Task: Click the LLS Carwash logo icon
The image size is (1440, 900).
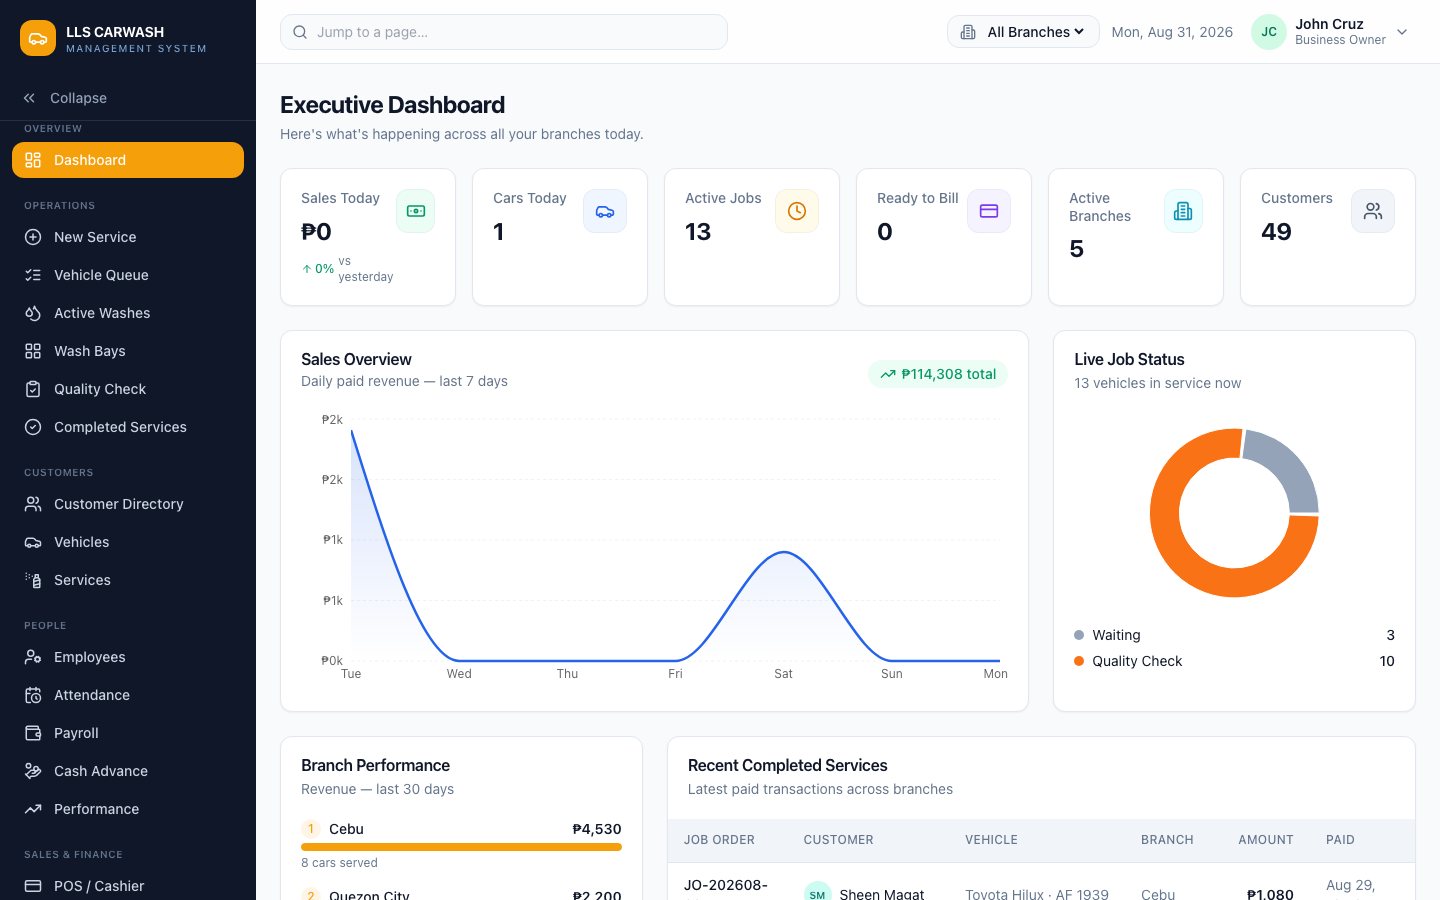Action: pyautogui.click(x=38, y=38)
